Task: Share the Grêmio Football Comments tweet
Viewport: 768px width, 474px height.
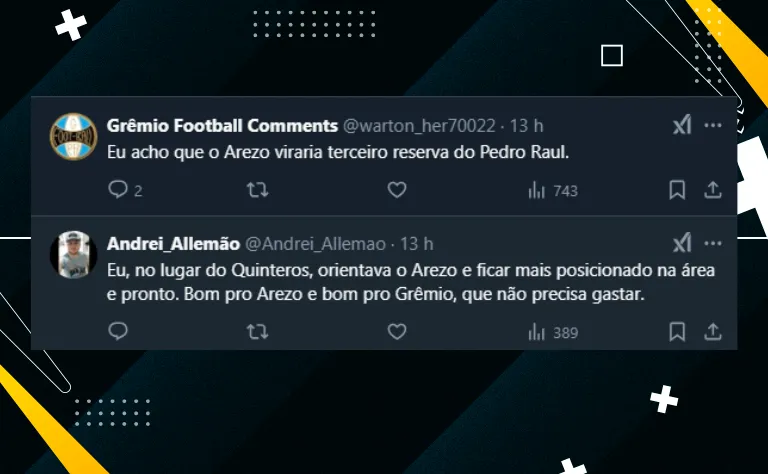Action: pos(713,190)
